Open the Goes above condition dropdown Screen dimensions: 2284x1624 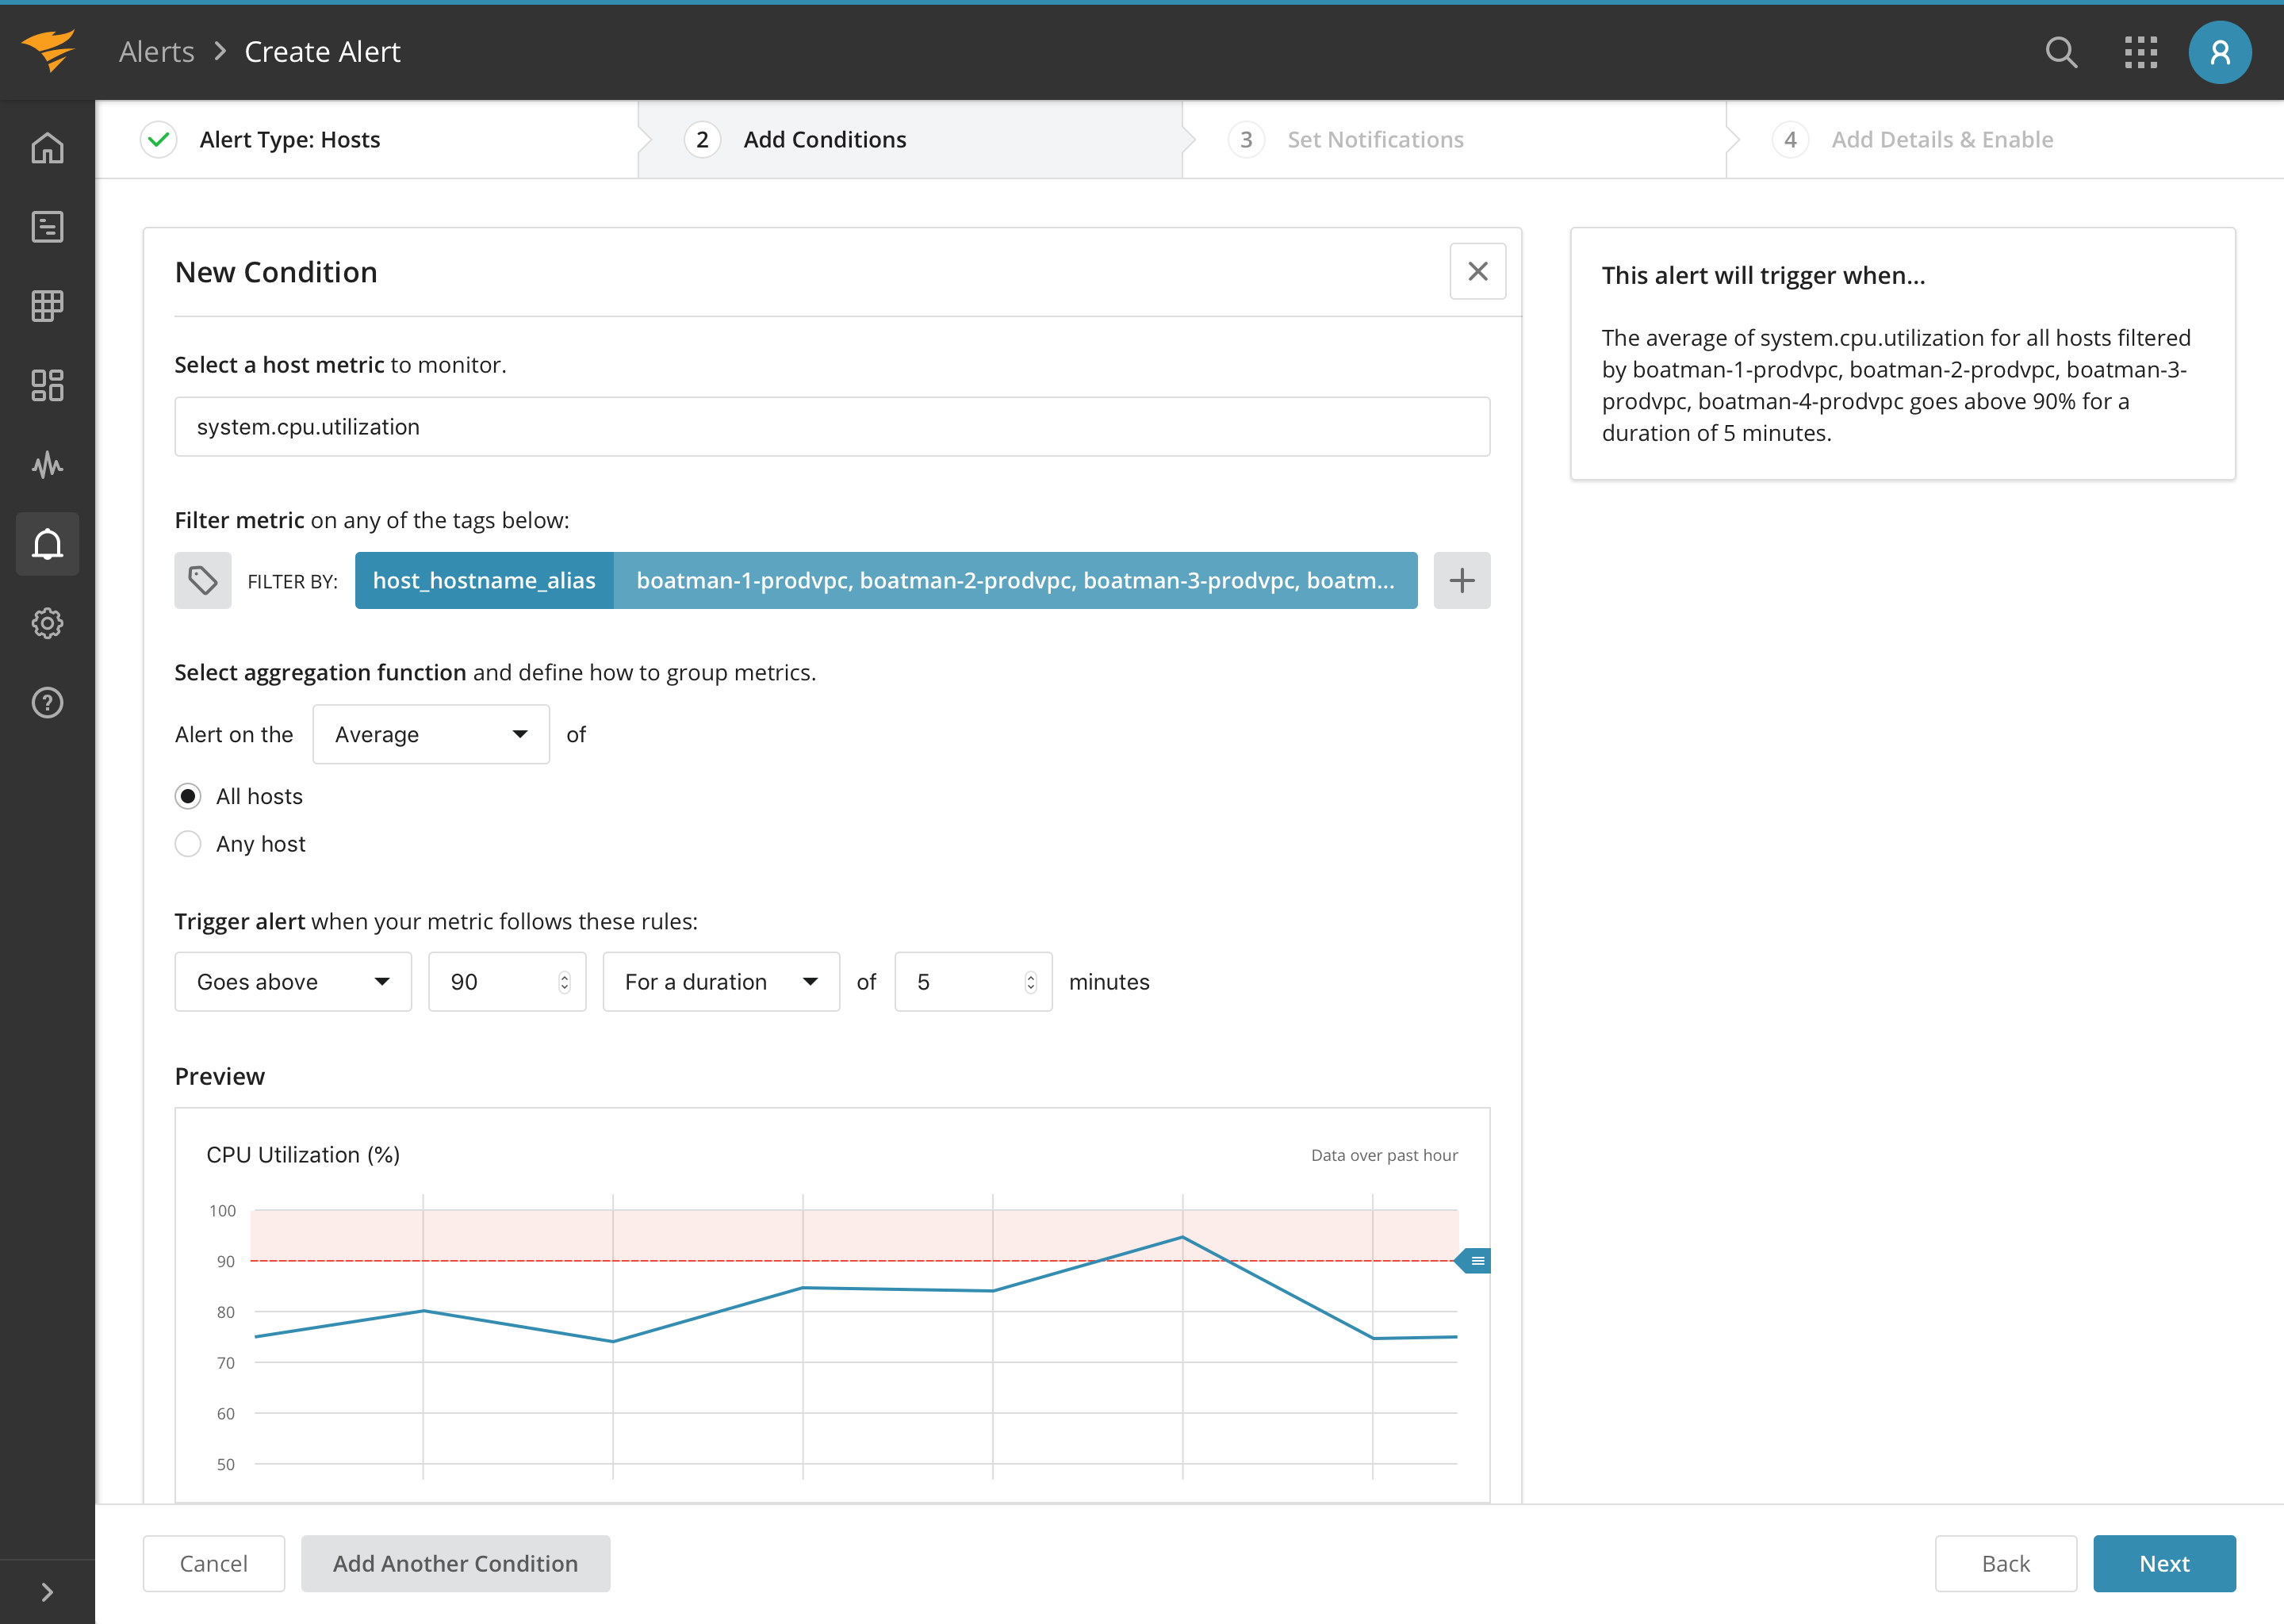[293, 982]
